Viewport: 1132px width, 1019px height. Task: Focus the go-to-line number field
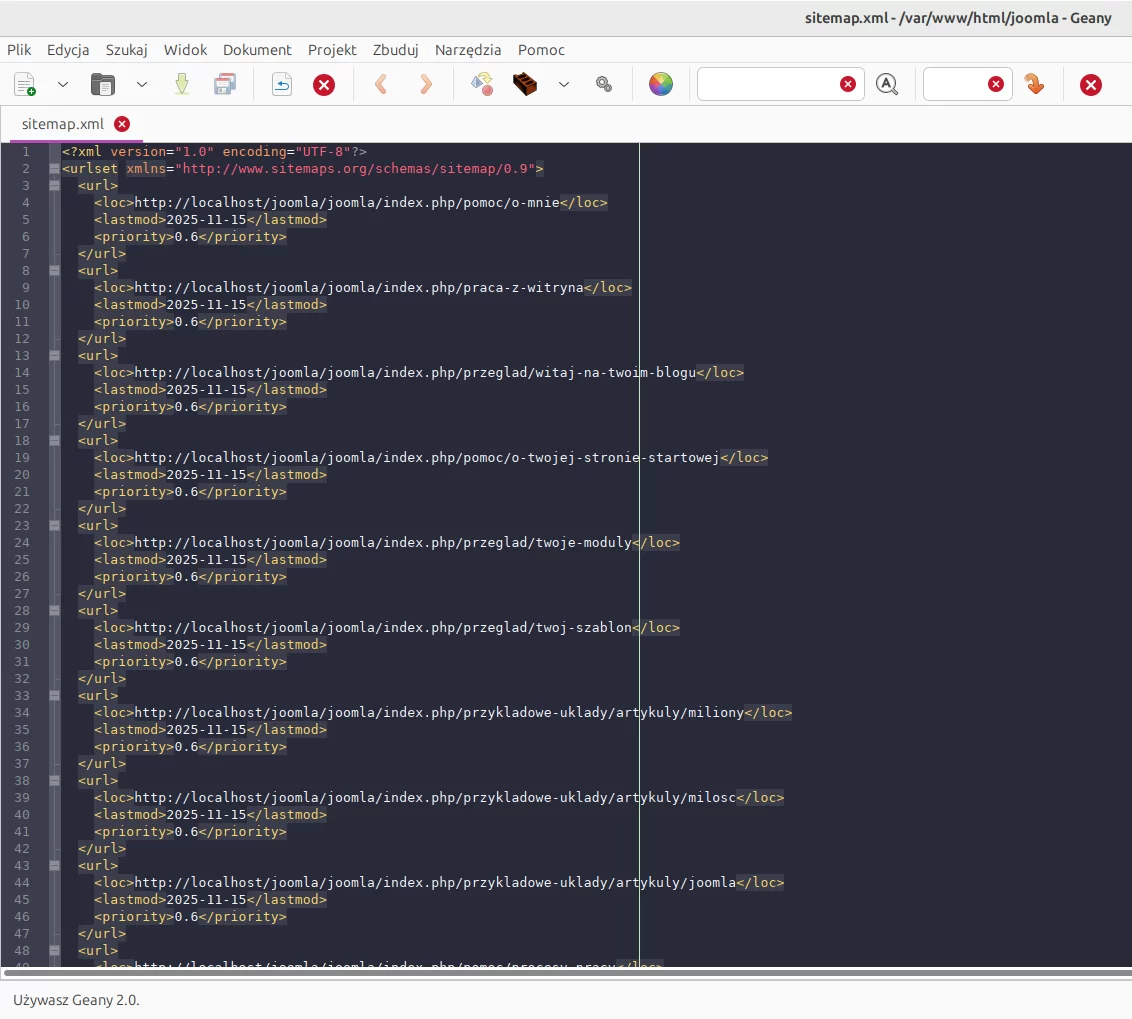tap(954, 84)
